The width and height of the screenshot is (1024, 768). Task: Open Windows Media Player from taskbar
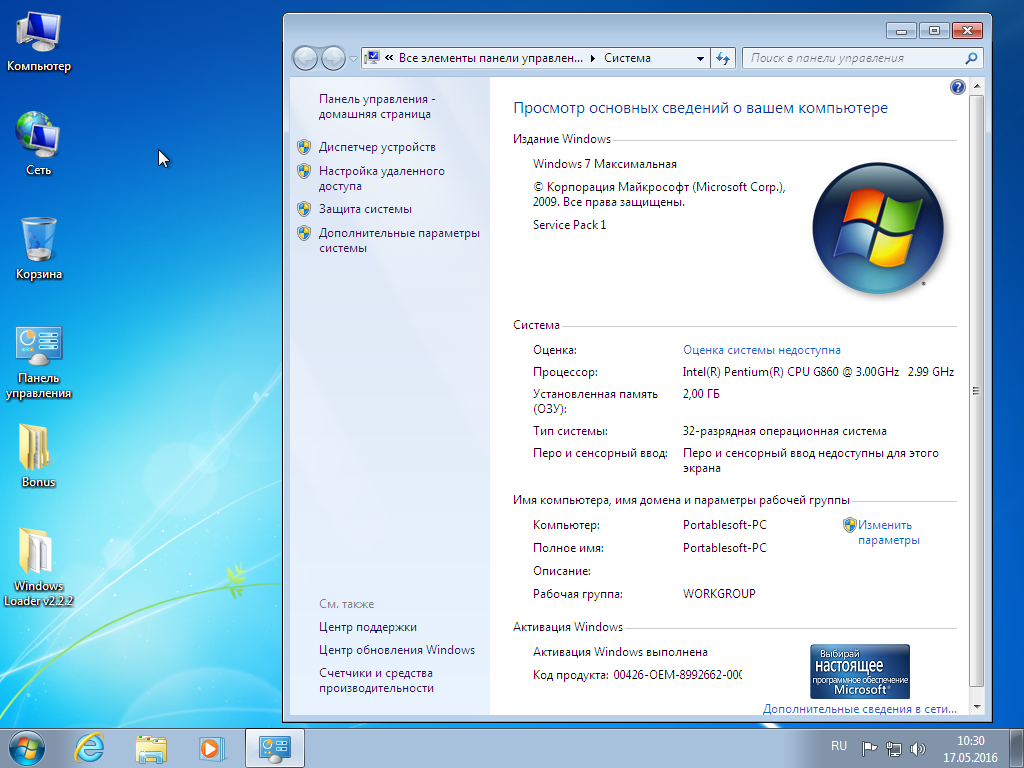coord(211,747)
